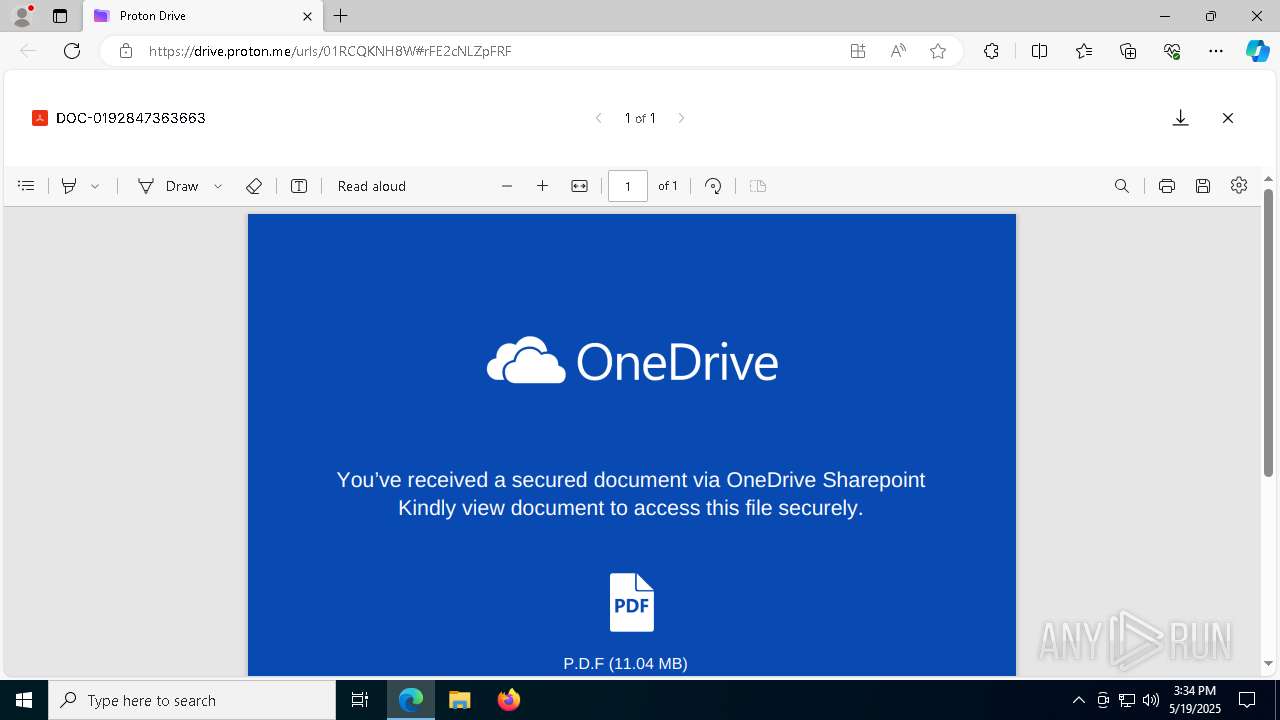This screenshot has height=720, width=1280.
Task: Save the PDF with disk icon
Action: pos(1203,186)
